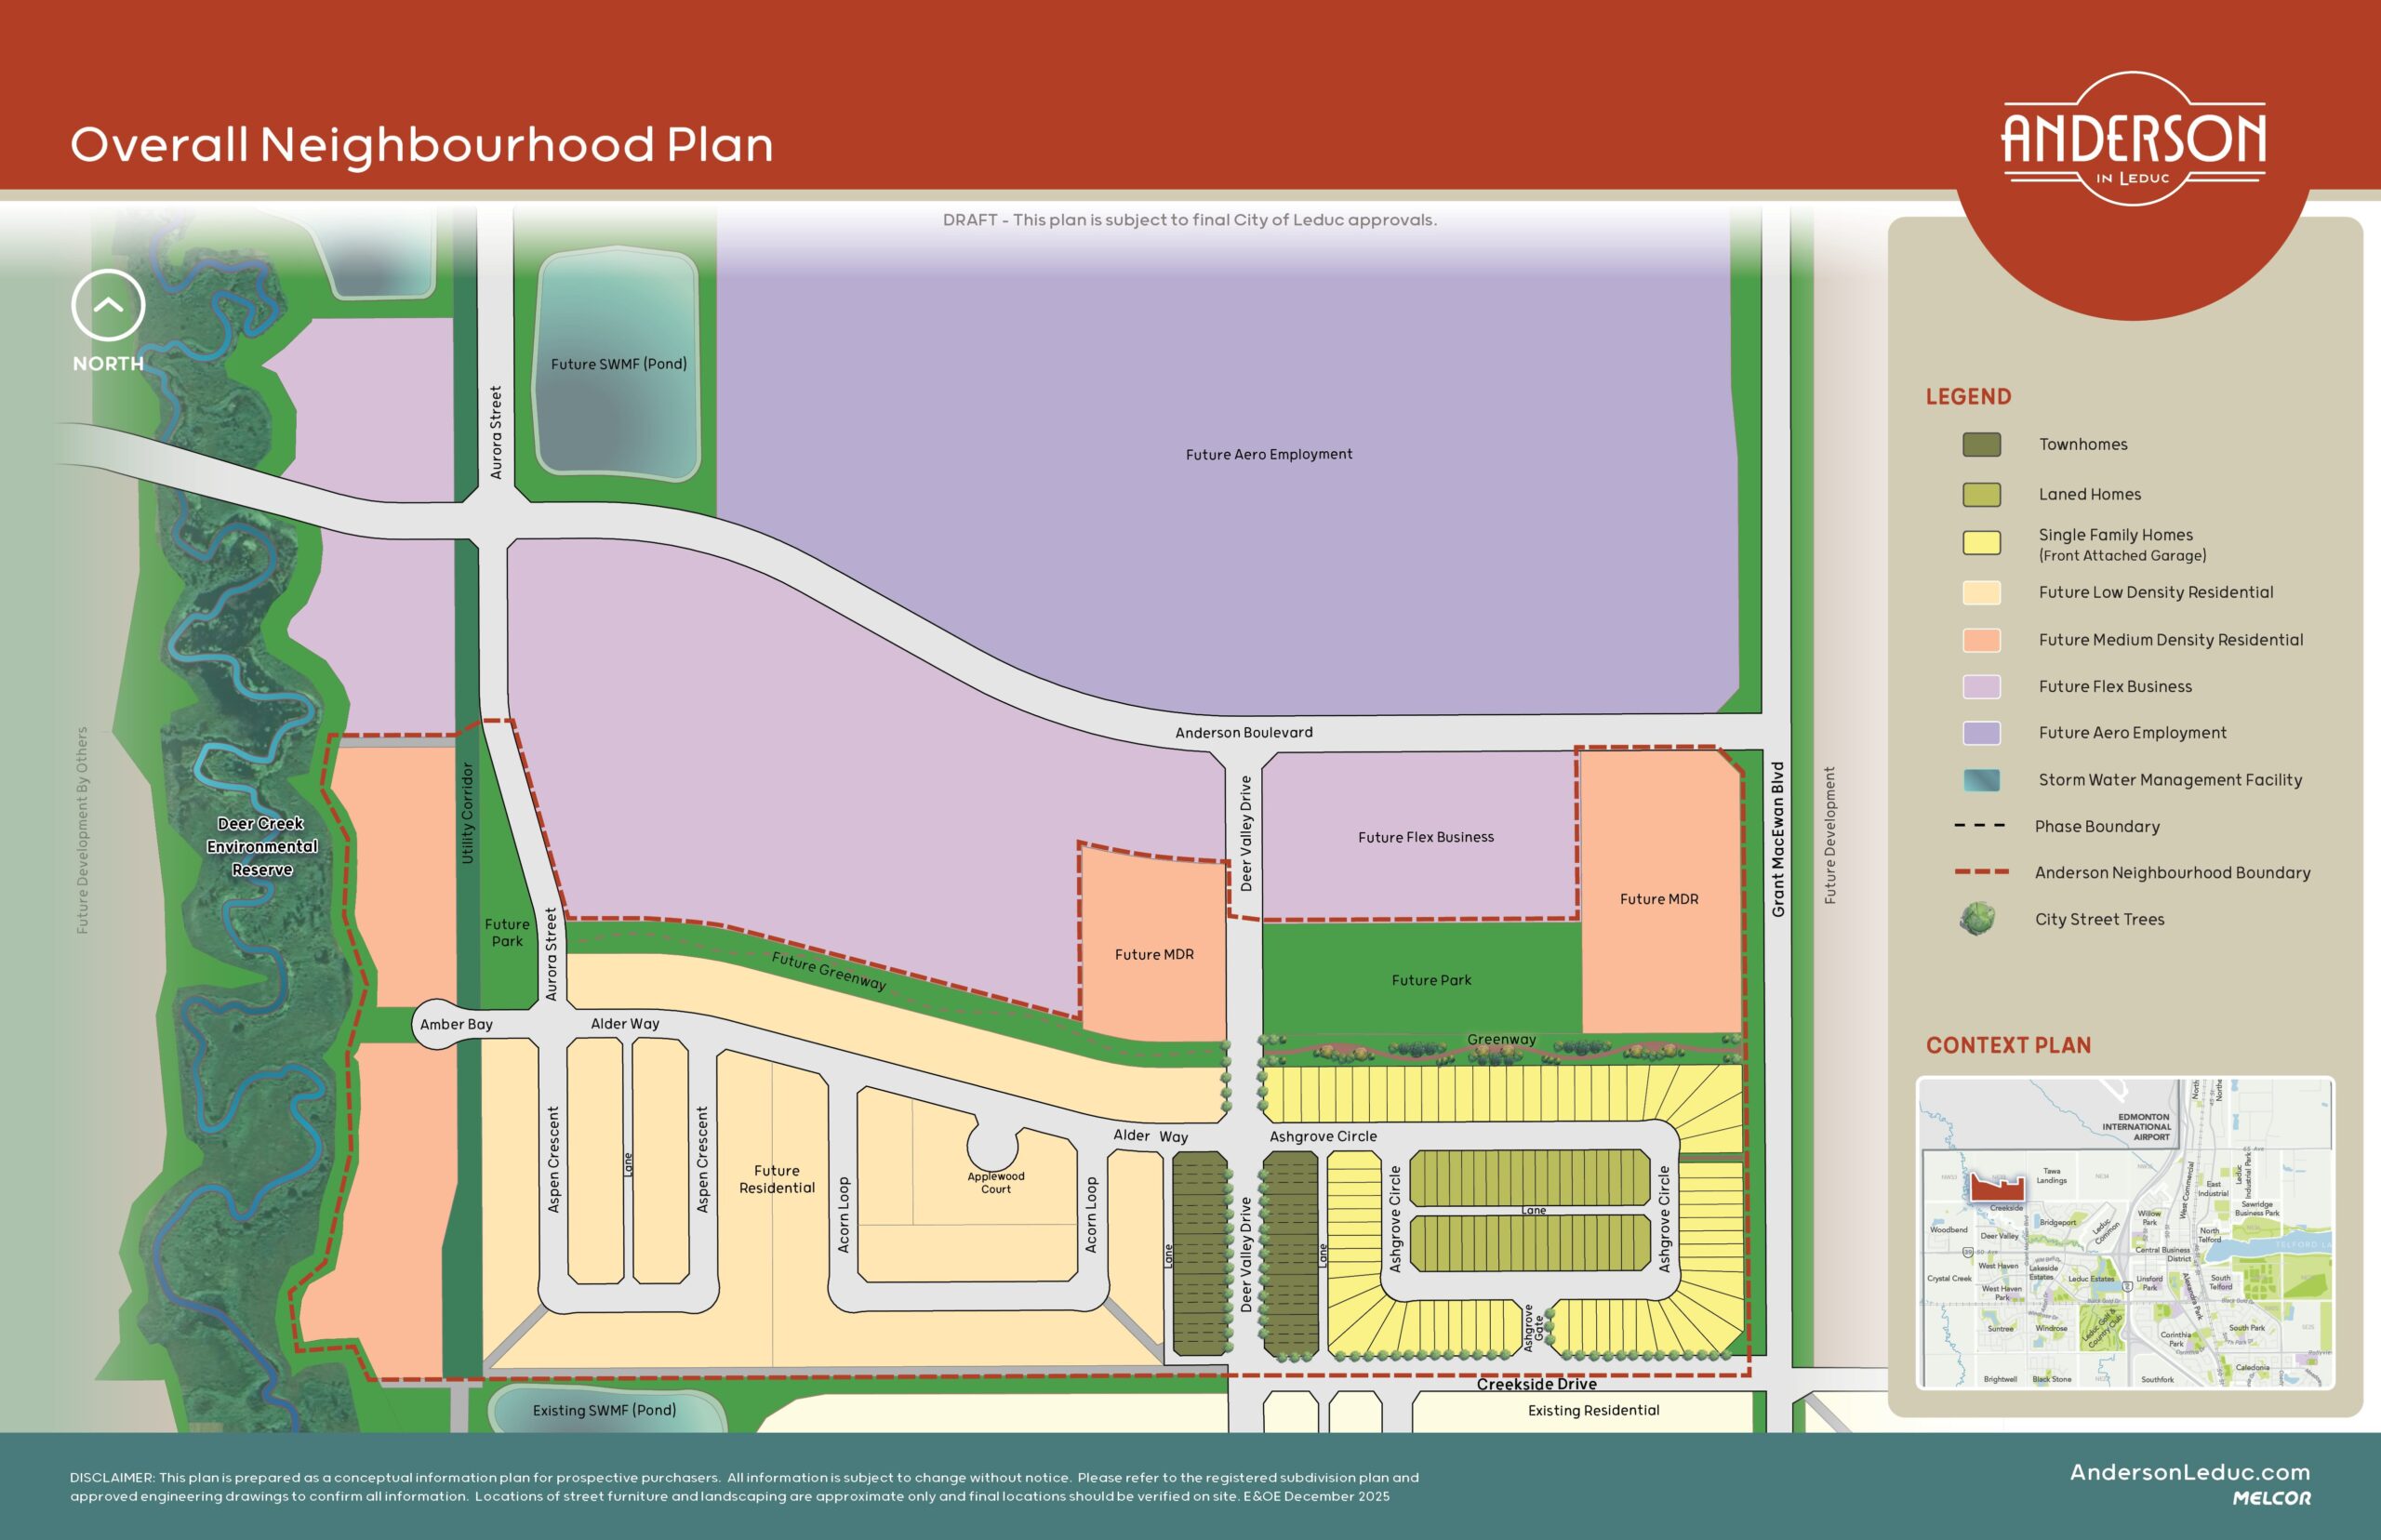Screen dimensions: 2381x1540
Task: Click the City Street Trees legend icon
Action: coord(1977,919)
